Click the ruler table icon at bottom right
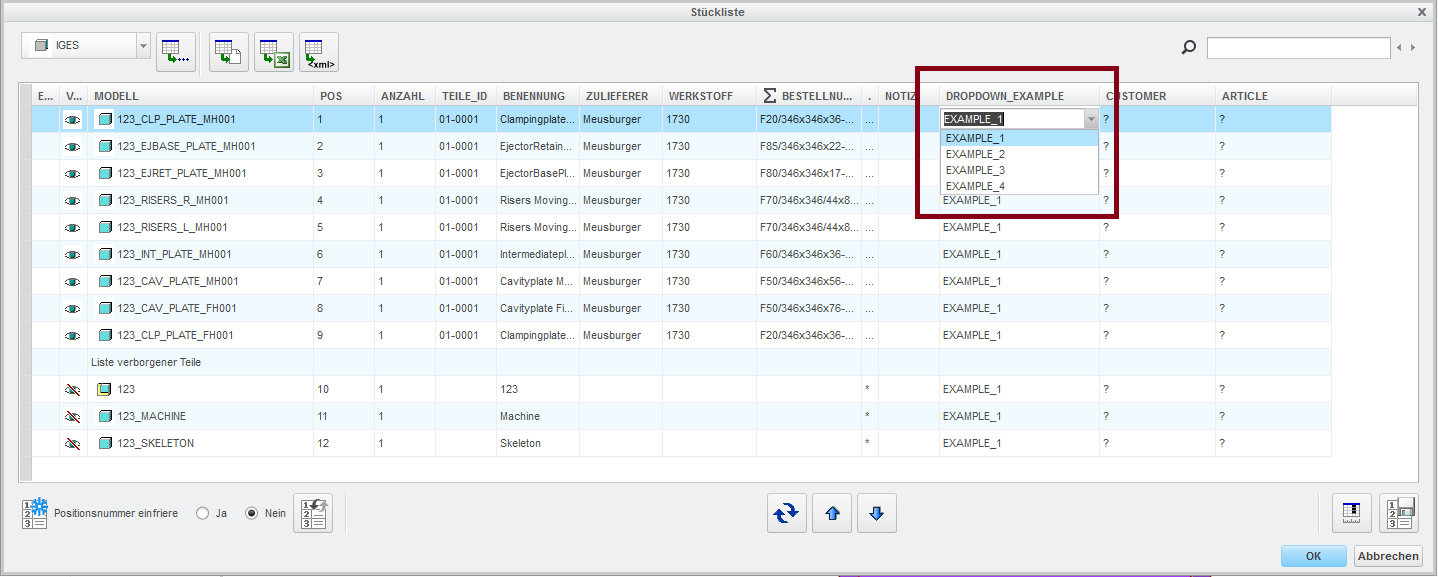This screenshot has width=1438, height=577. (1352, 513)
